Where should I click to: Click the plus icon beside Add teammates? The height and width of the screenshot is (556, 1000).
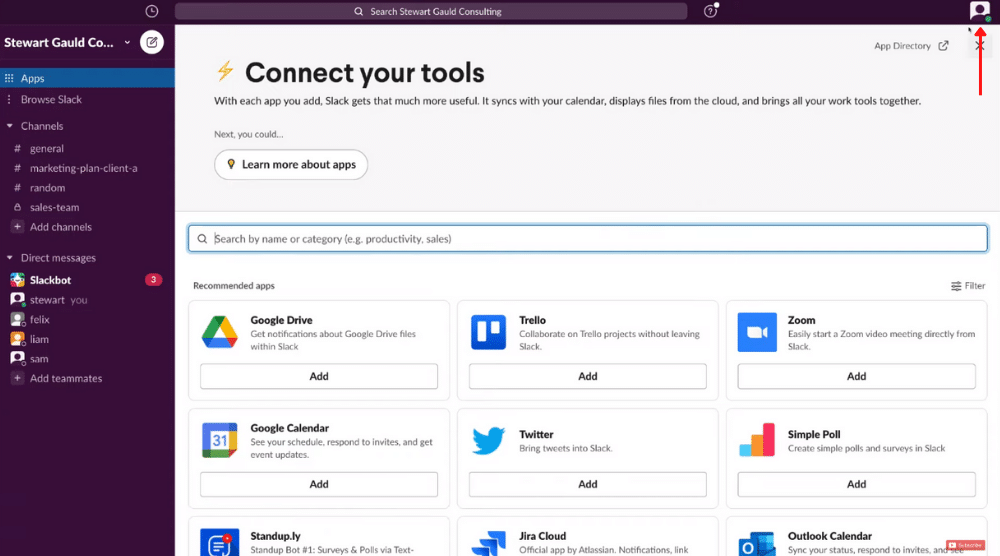coord(17,378)
